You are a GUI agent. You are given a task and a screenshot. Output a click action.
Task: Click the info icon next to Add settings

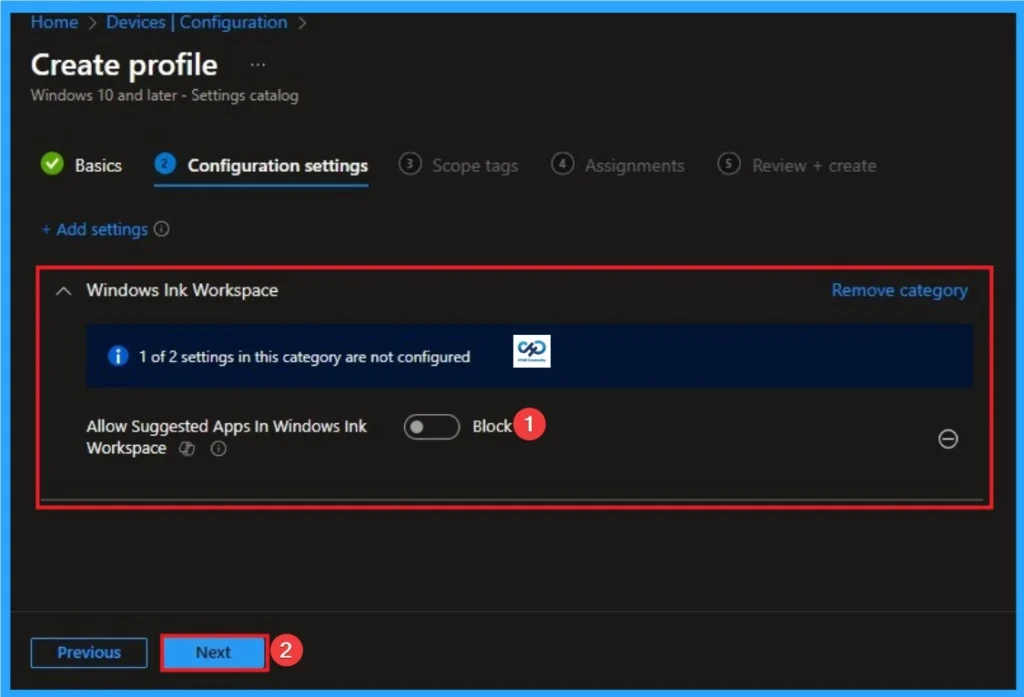pyautogui.click(x=163, y=229)
